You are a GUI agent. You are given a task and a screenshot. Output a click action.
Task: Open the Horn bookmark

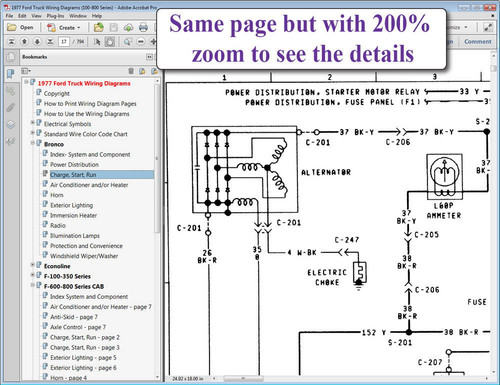tap(57, 195)
